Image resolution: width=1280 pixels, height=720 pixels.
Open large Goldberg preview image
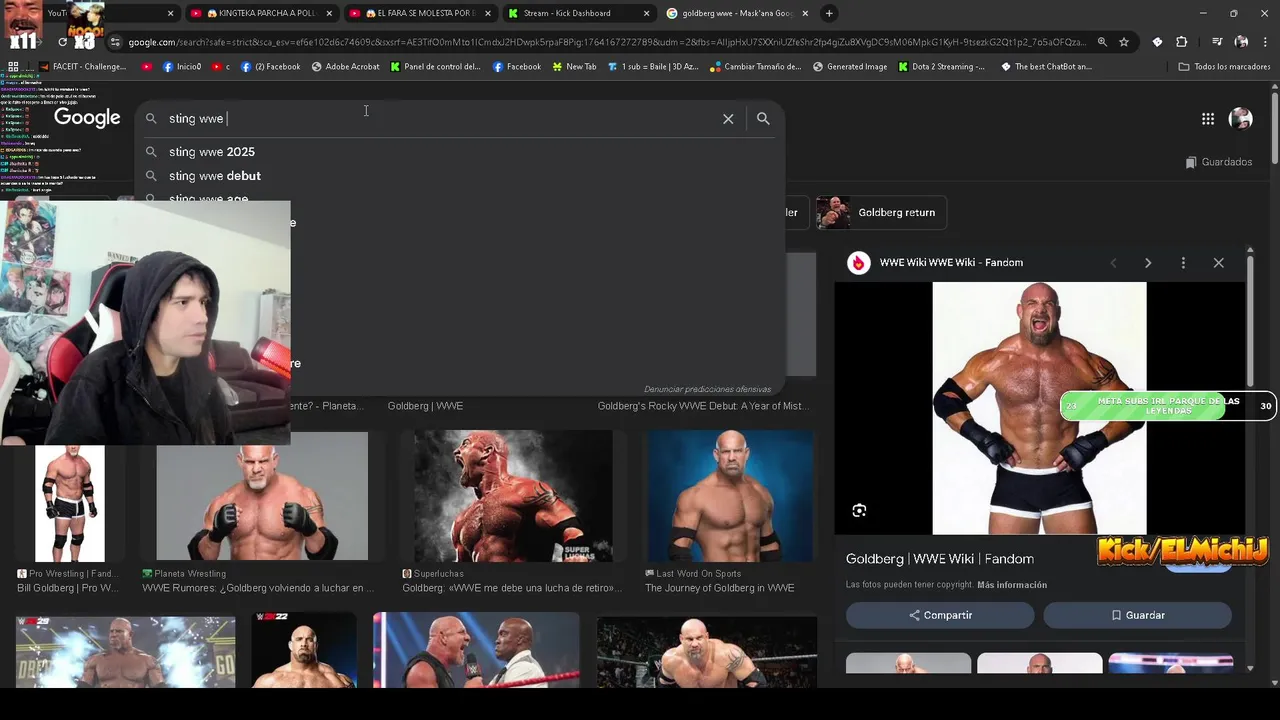pos(1039,408)
